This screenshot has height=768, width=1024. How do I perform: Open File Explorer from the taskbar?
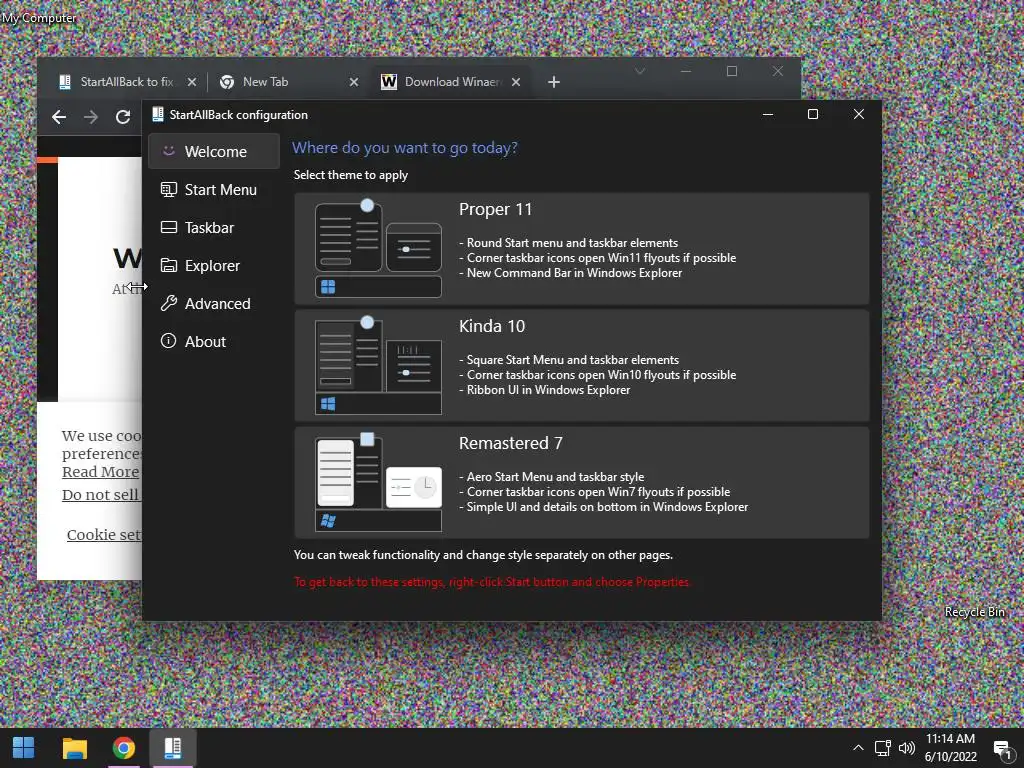click(74, 748)
